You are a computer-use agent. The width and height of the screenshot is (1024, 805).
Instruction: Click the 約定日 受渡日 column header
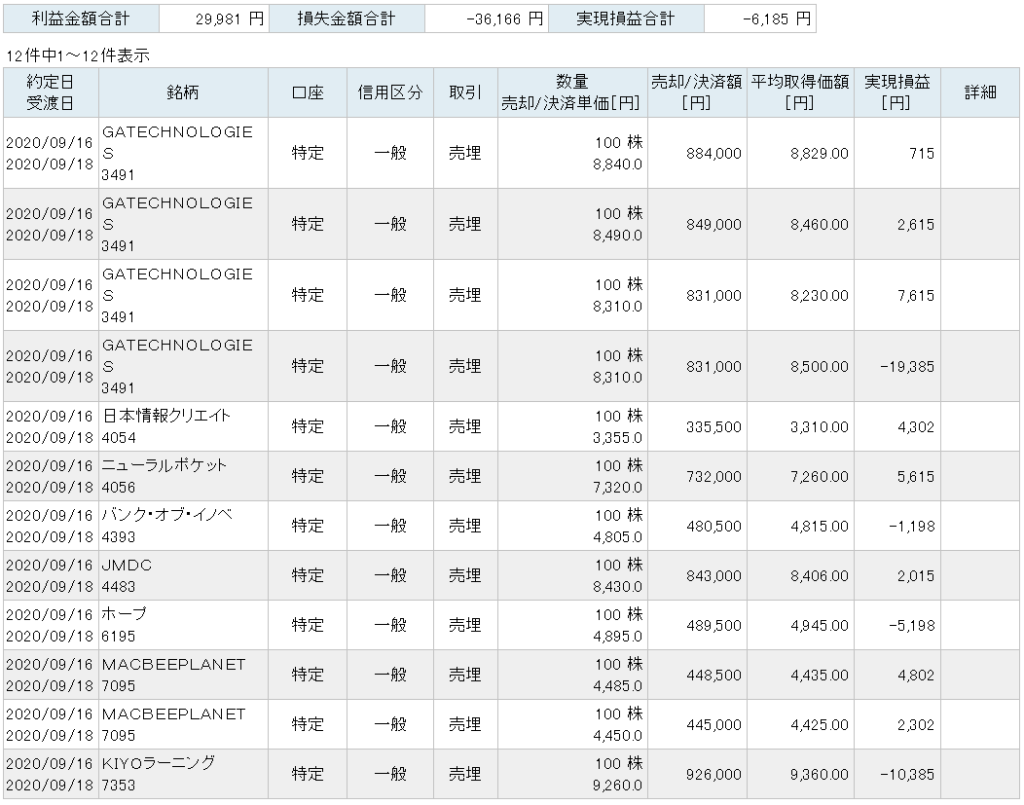[50, 93]
